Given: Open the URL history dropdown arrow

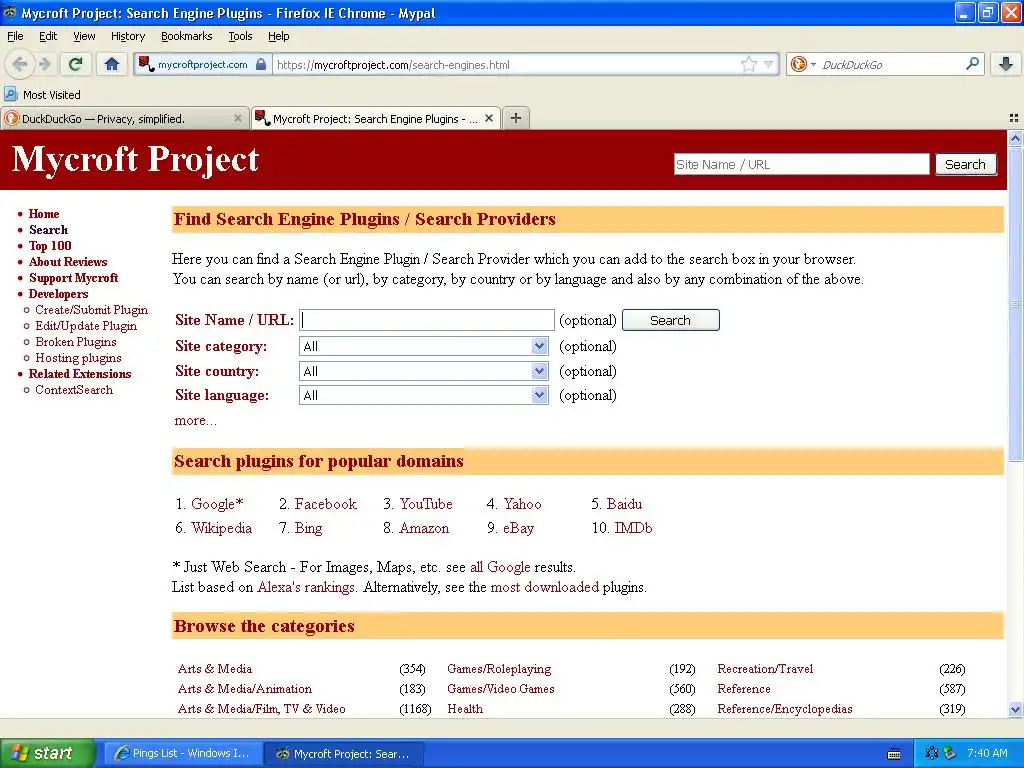Looking at the screenshot, I should [769, 64].
